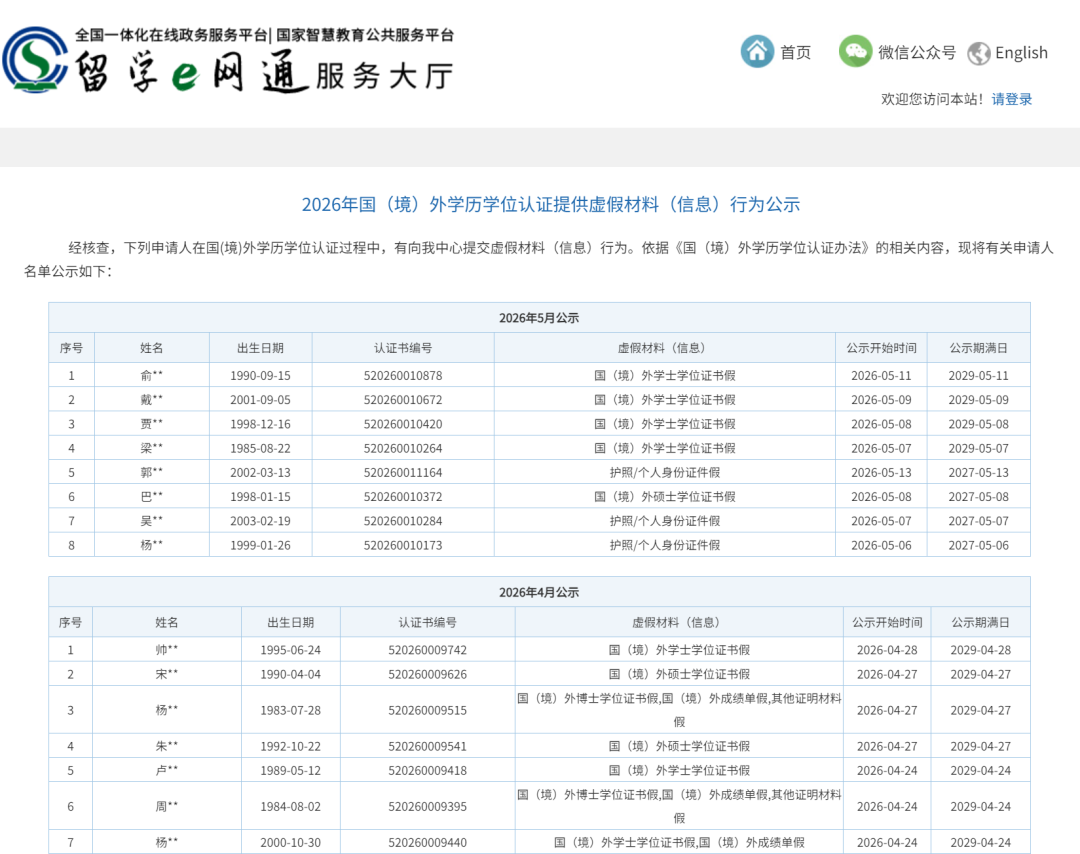Click the 请登录 login link
This screenshot has height=854, width=1080.
click(1012, 99)
